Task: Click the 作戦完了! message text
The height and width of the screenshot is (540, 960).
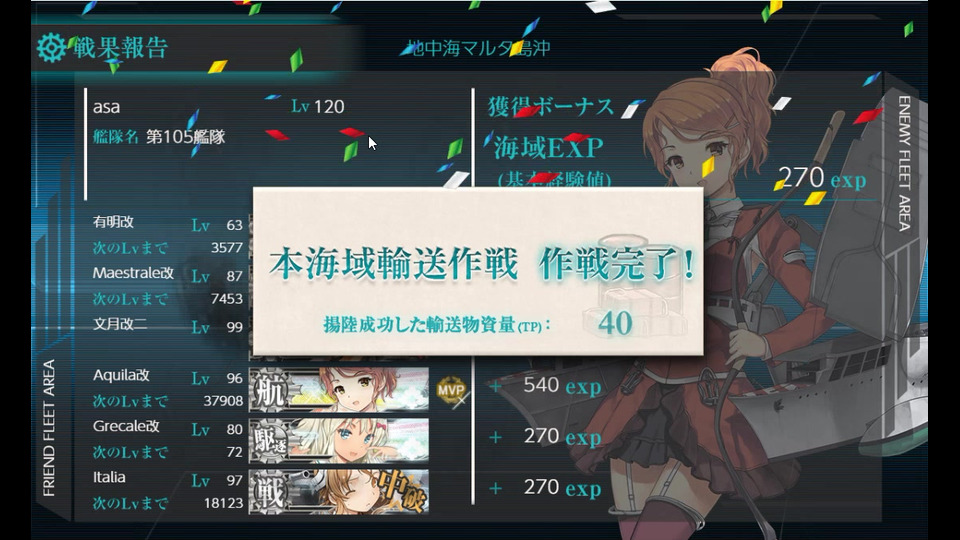Action: 617,264
